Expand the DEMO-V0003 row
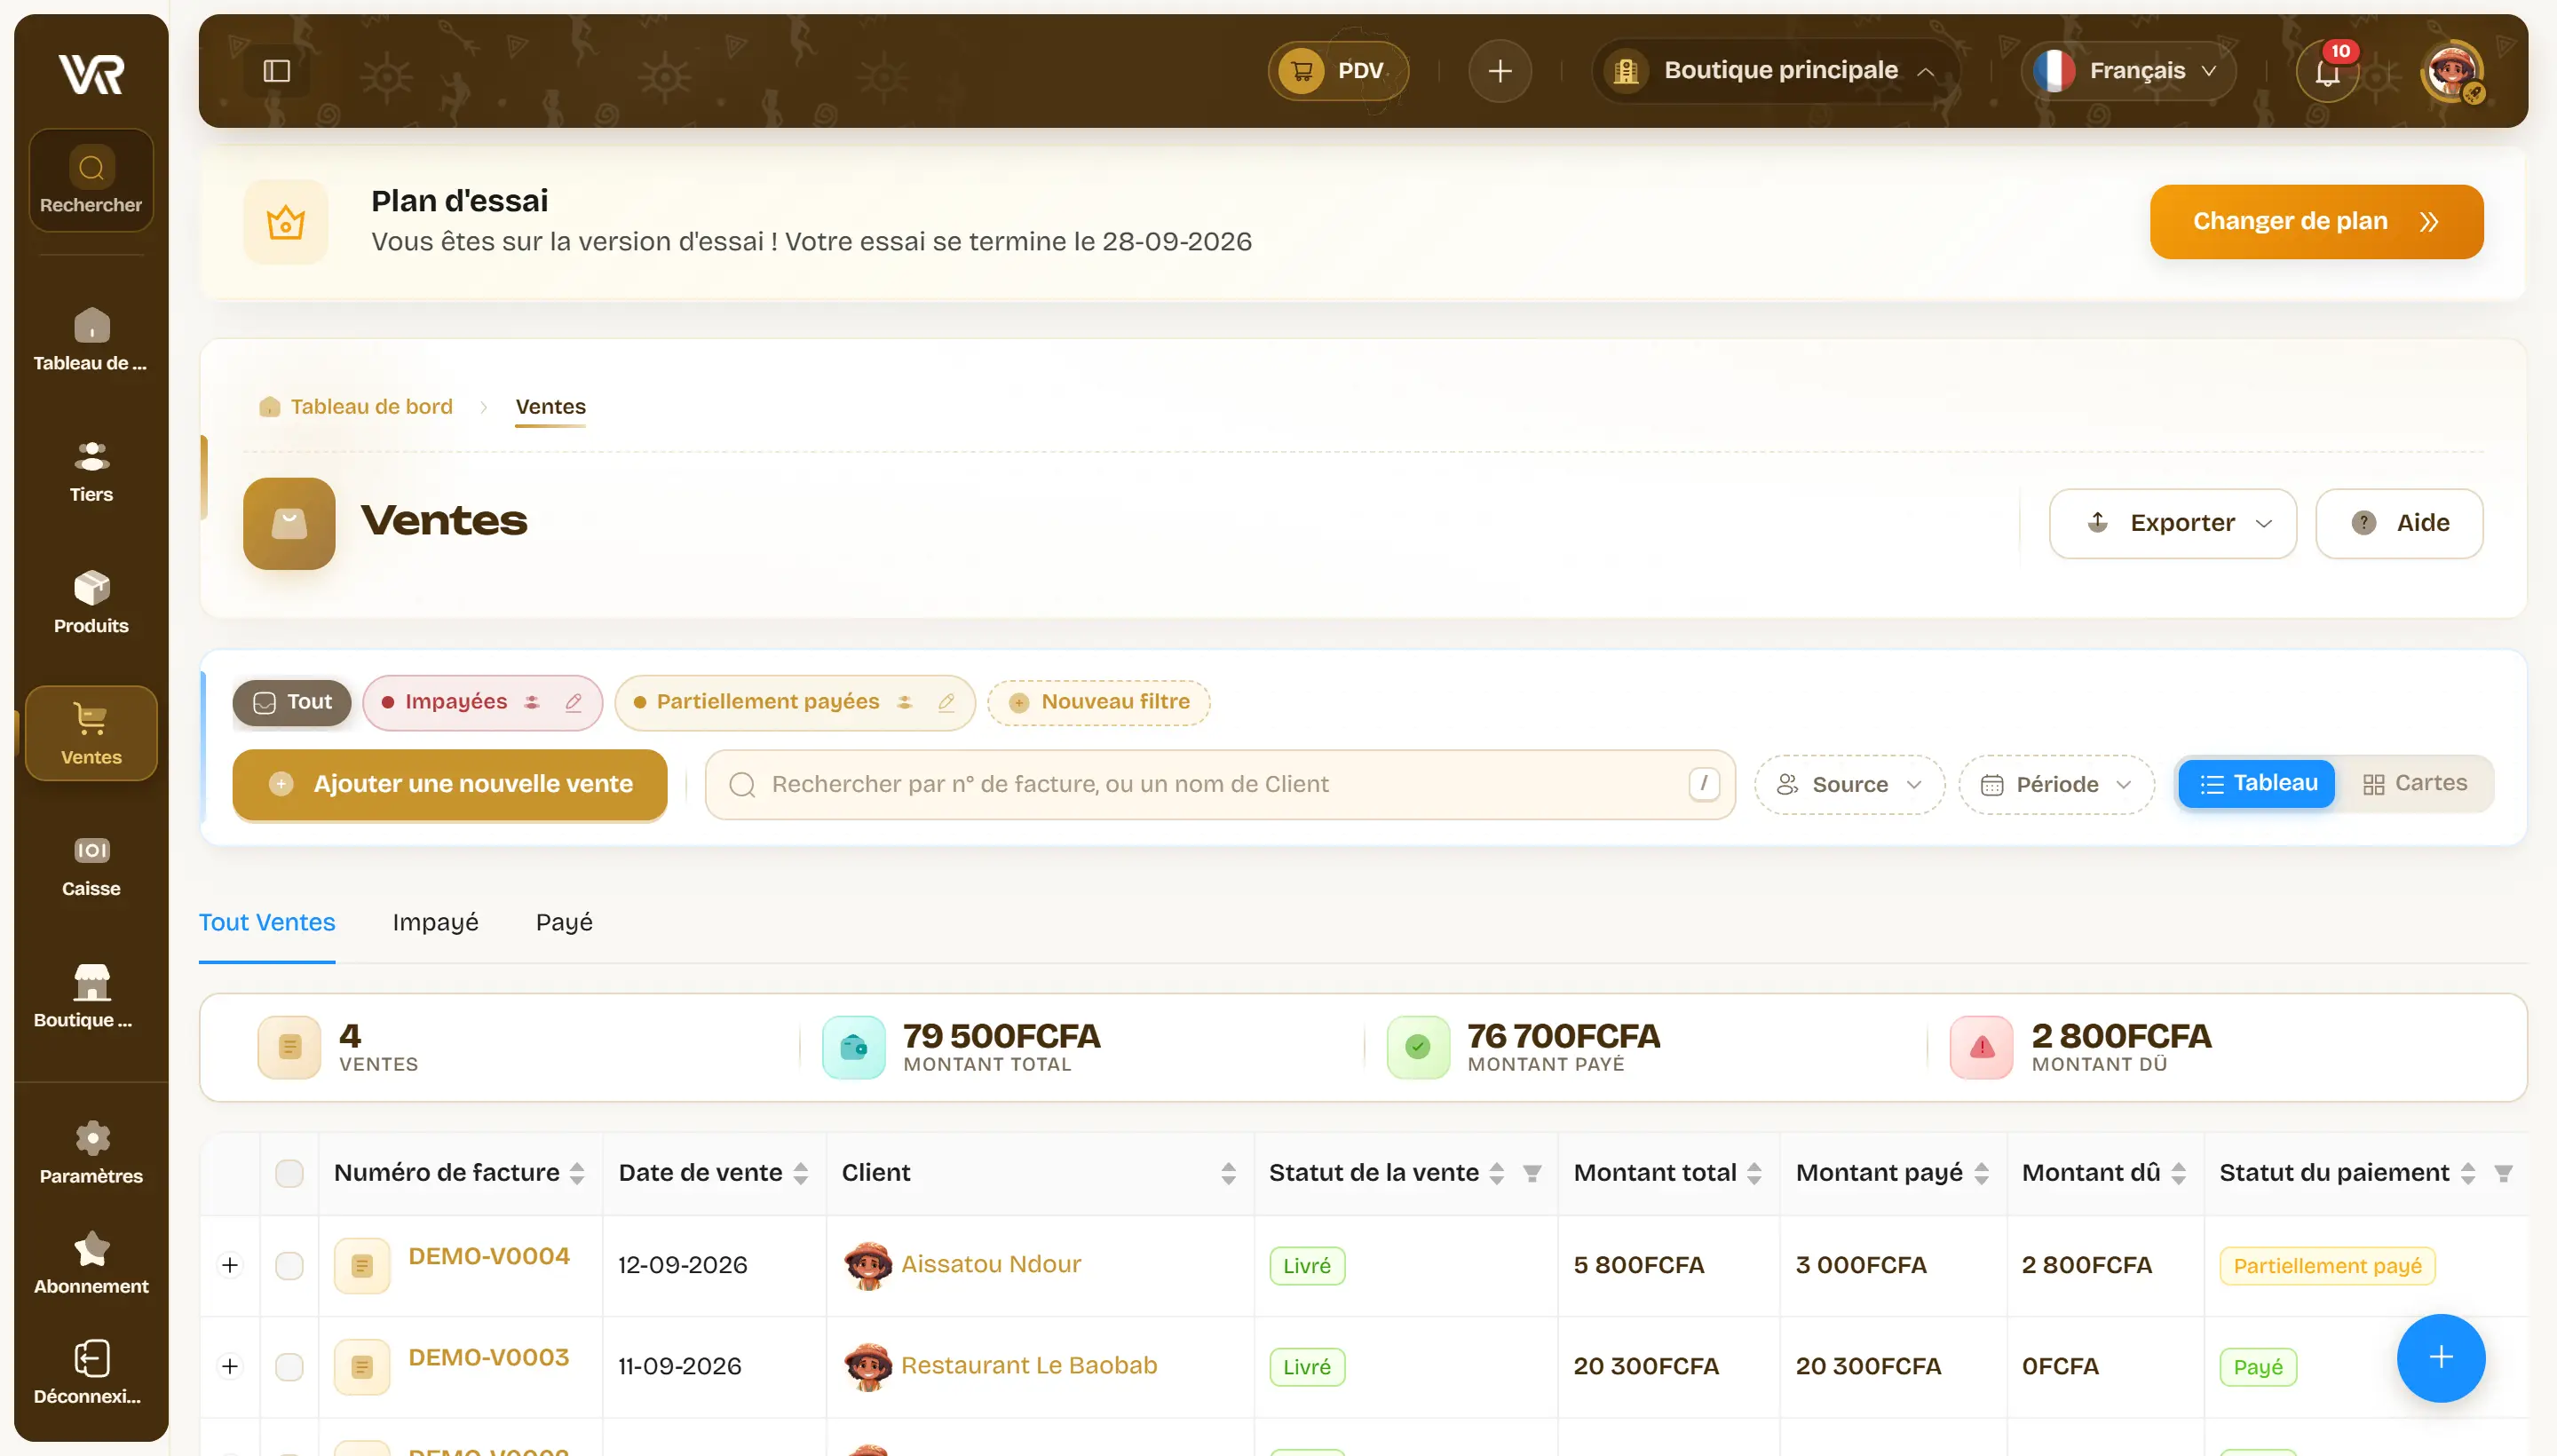Viewport: 2557px width, 1456px height. tap(230, 1366)
